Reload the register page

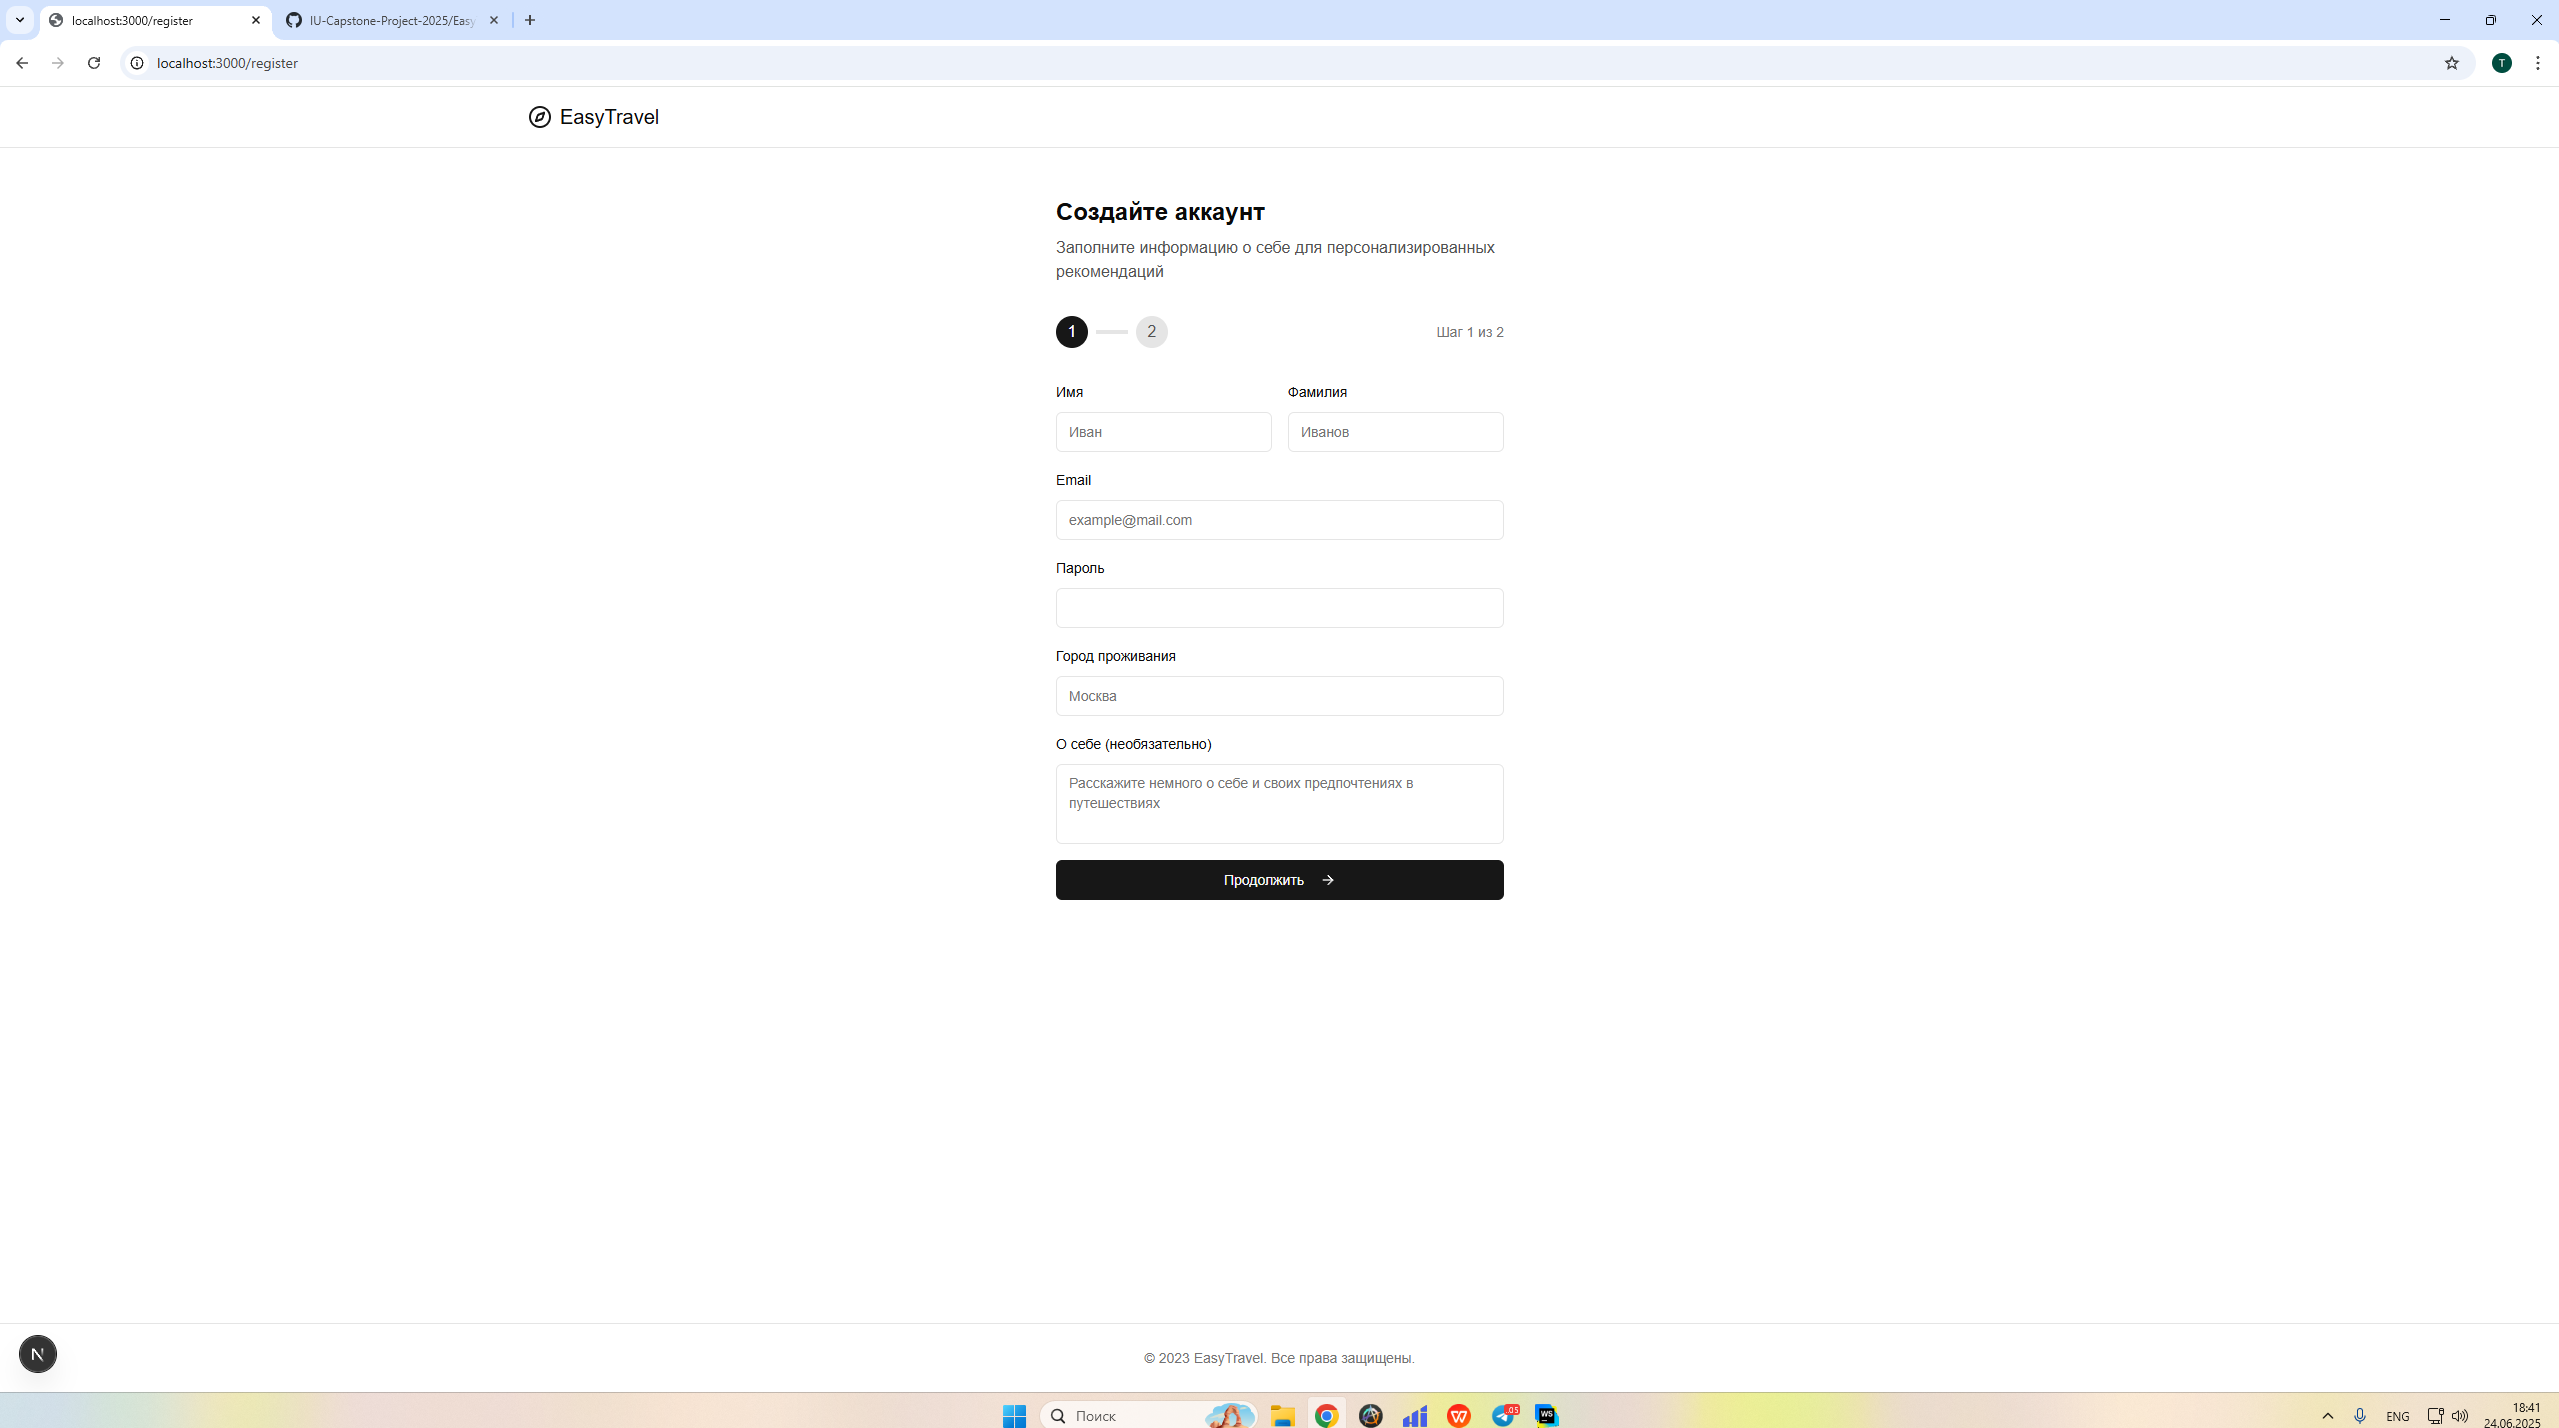[x=94, y=63]
